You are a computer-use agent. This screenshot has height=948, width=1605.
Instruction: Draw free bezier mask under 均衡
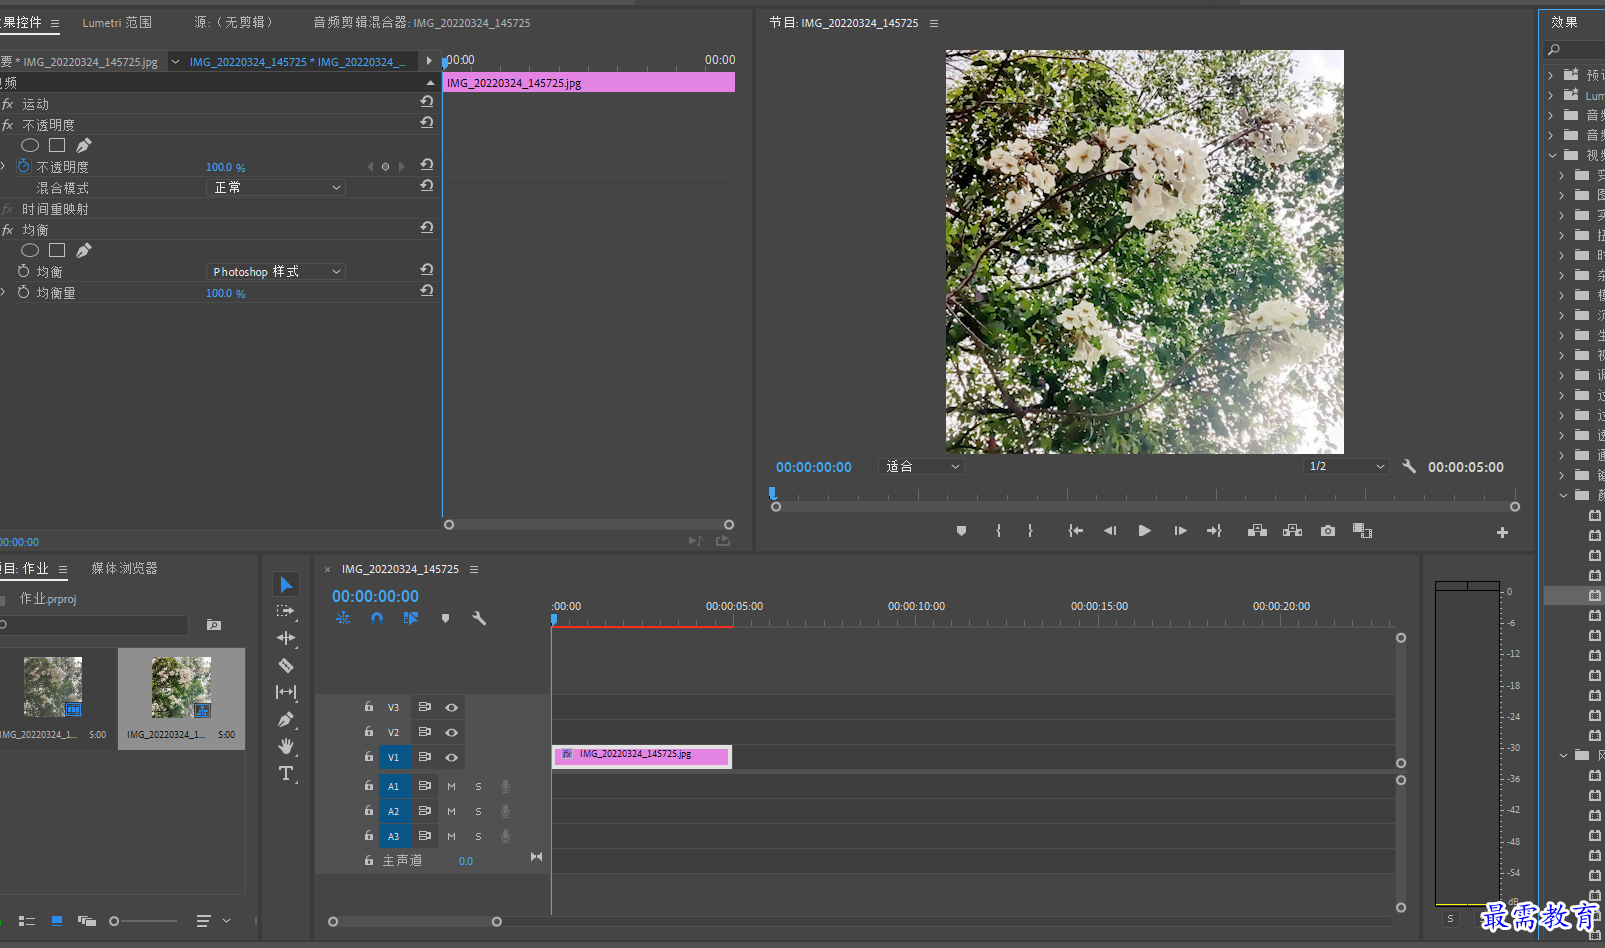click(x=84, y=250)
